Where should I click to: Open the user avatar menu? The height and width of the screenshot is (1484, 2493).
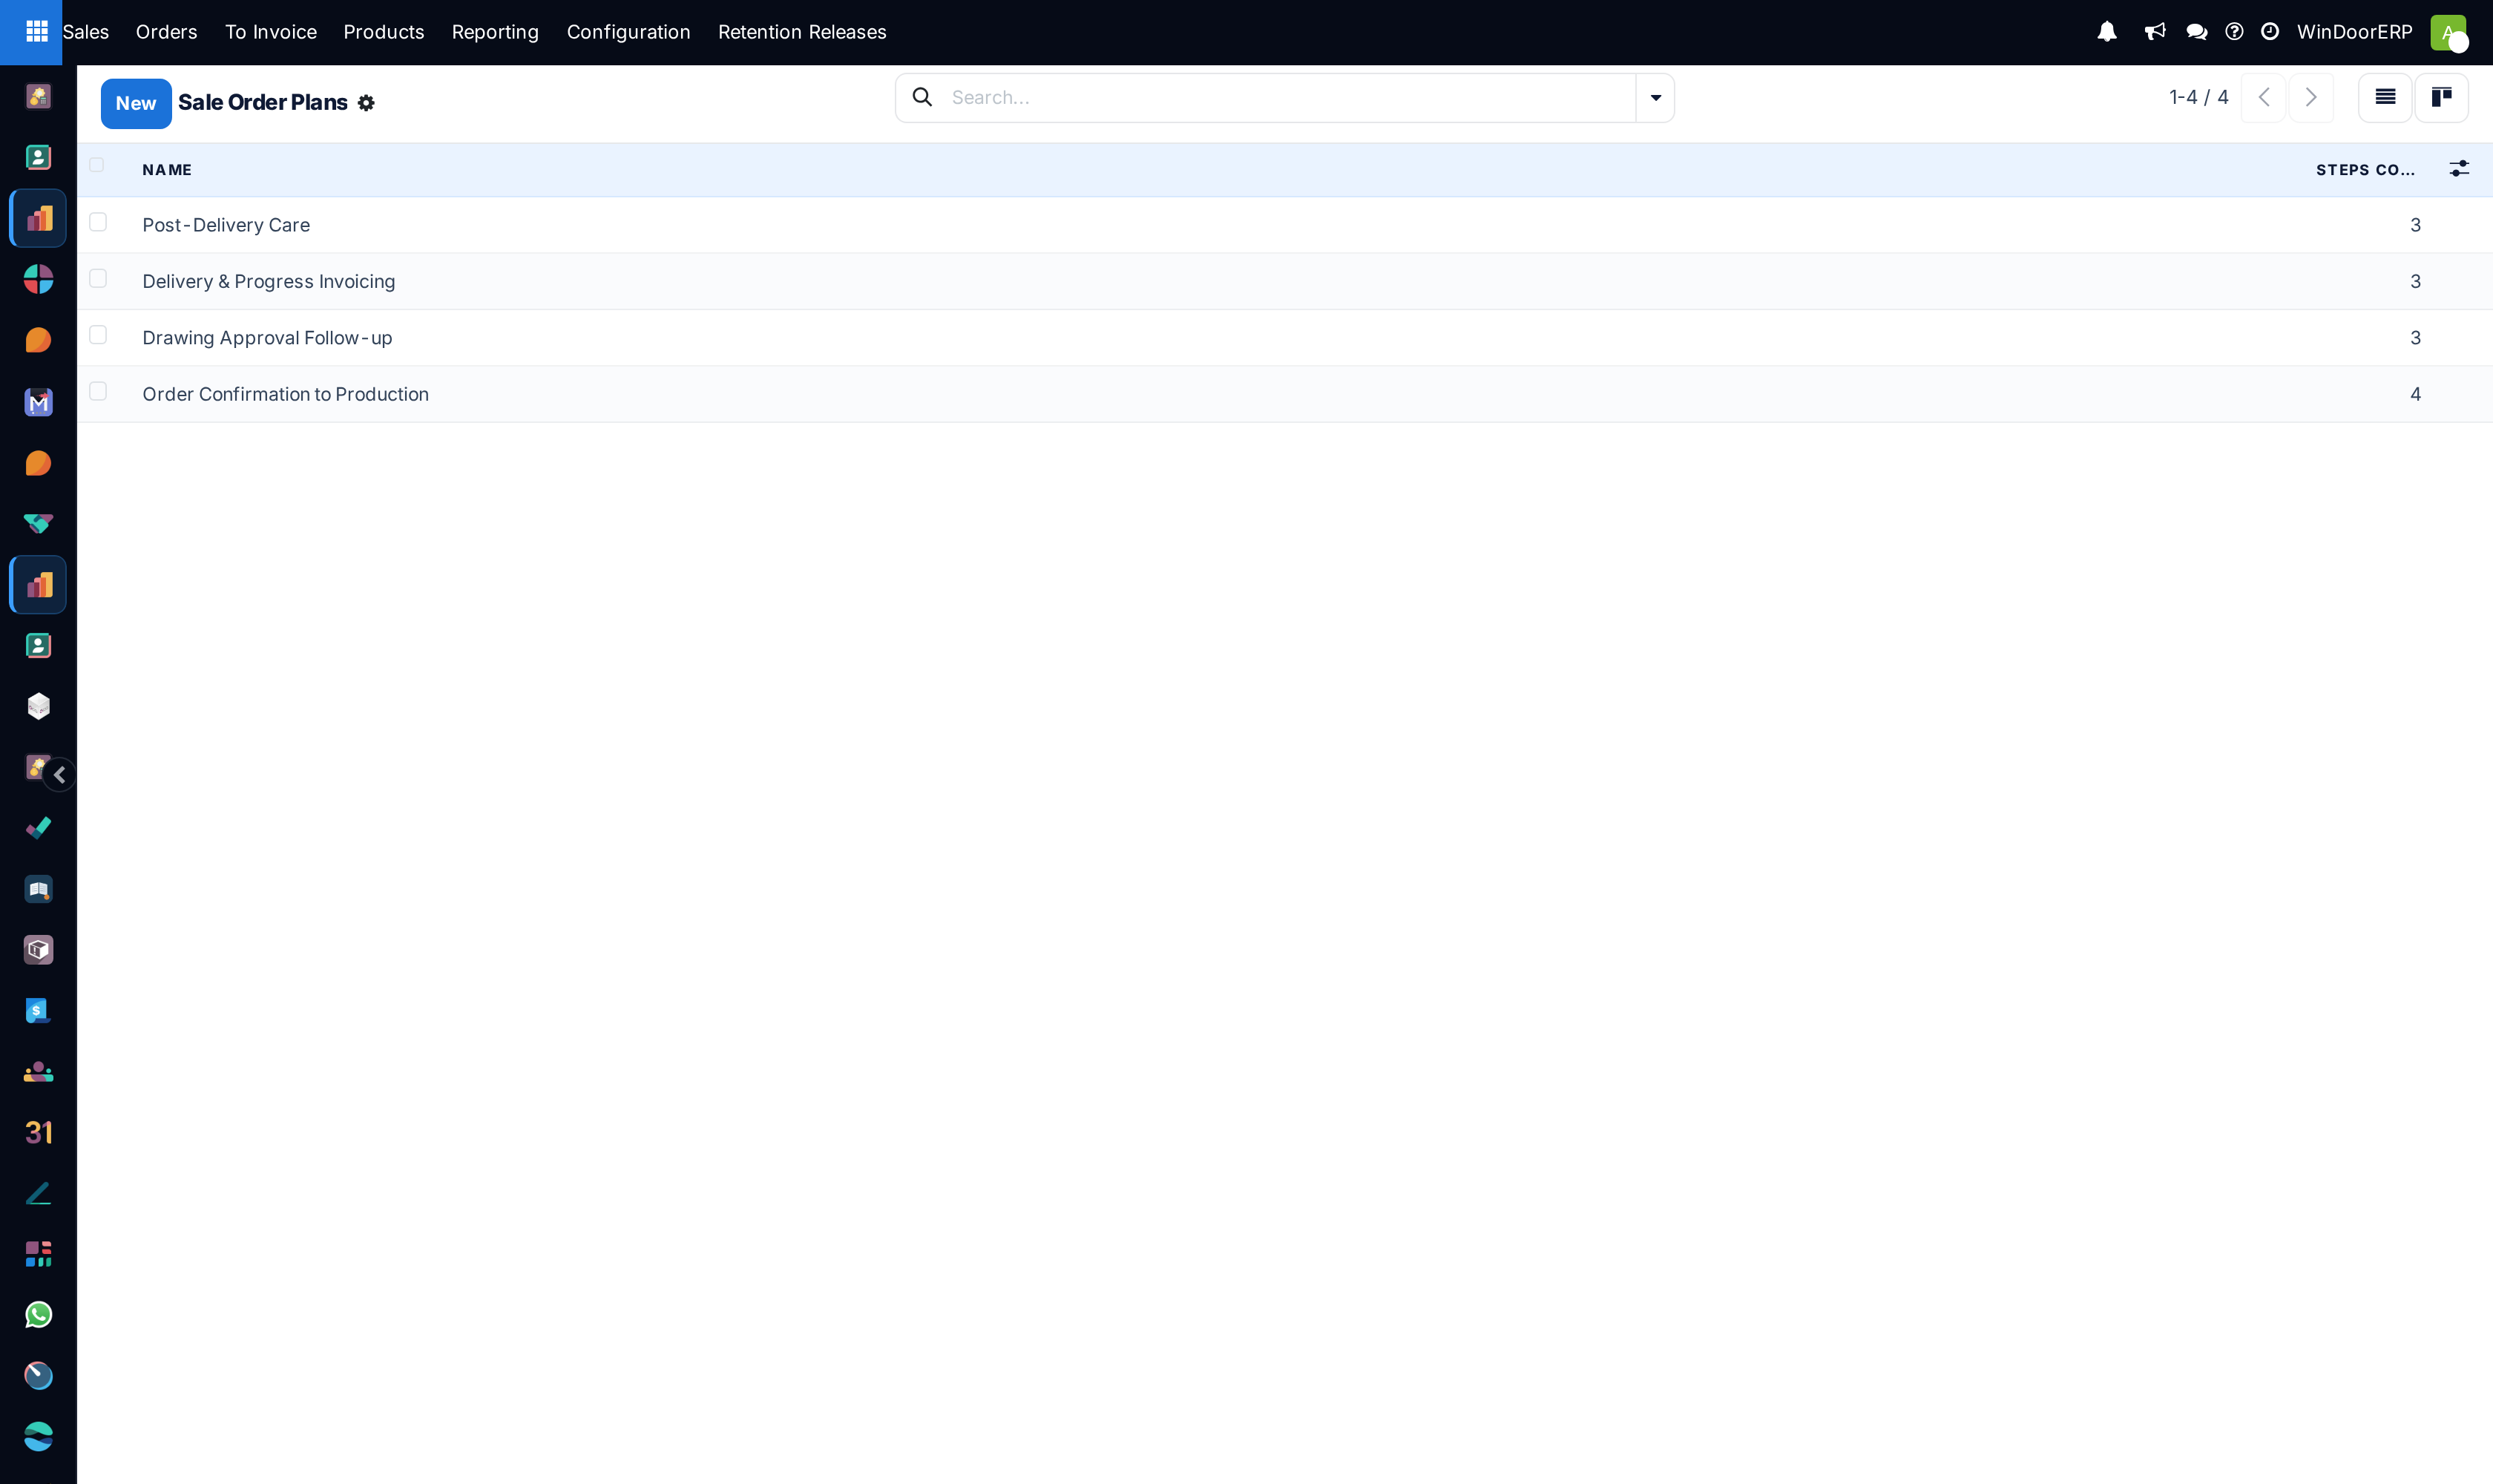[2448, 32]
